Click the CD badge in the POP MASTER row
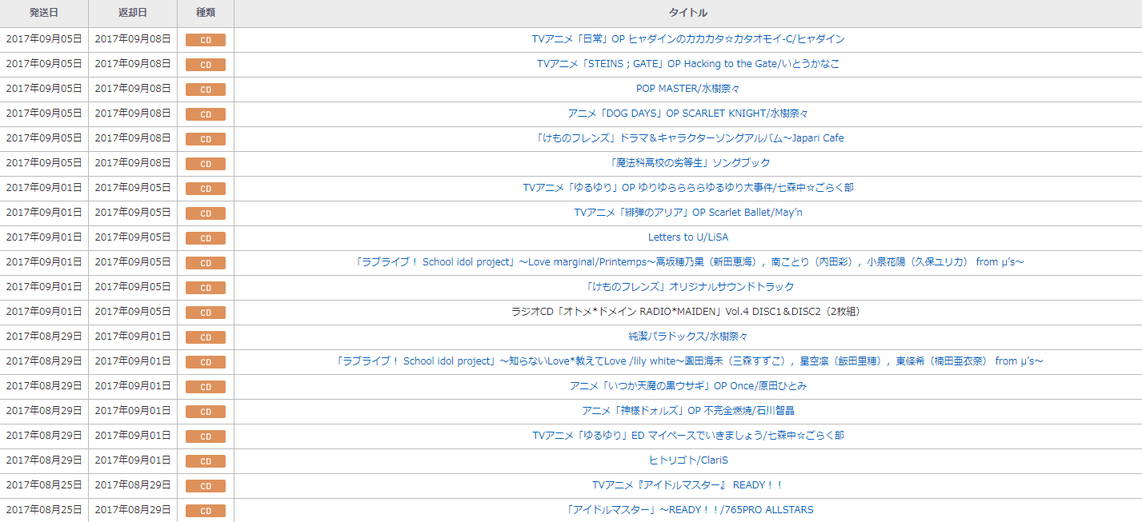Viewport: 1142px width, 522px height. [x=205, y=90]
